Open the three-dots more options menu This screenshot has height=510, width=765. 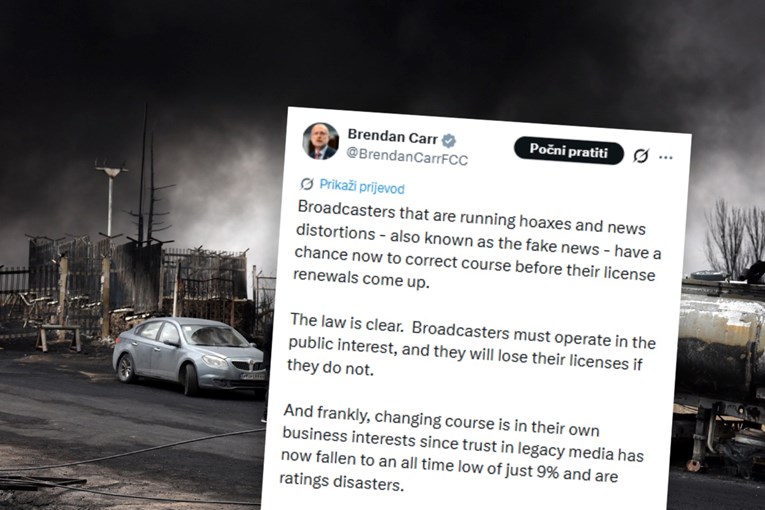665,157
